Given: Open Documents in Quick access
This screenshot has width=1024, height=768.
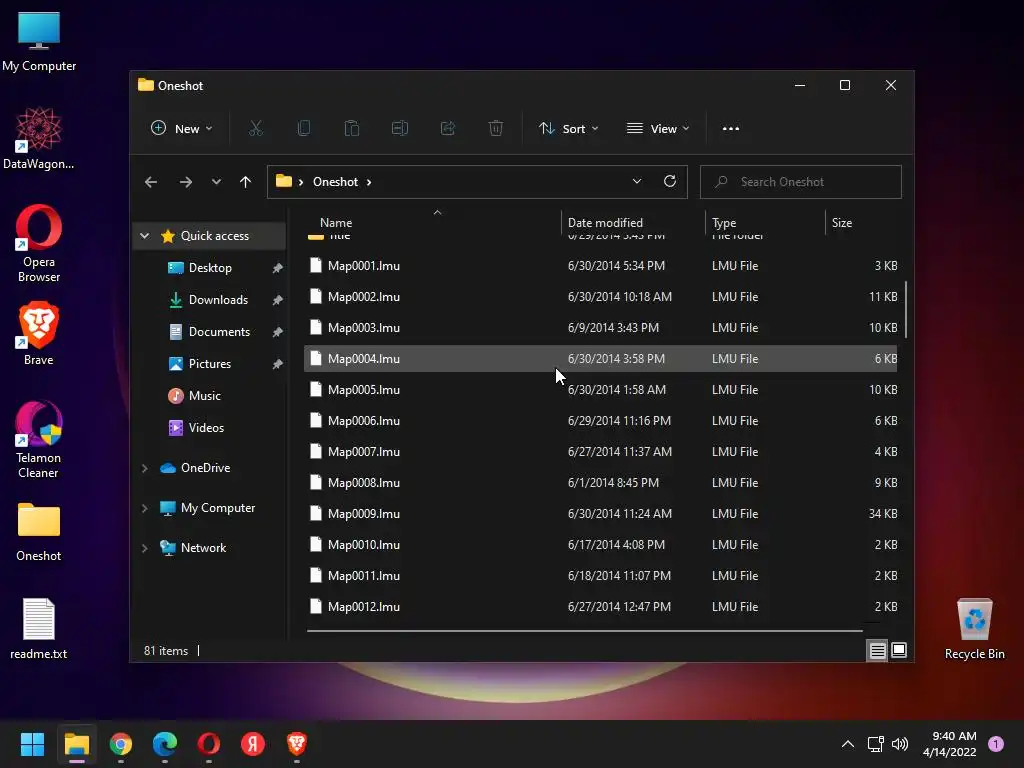Looking at the screenshot, I should [x=219, y=332].
